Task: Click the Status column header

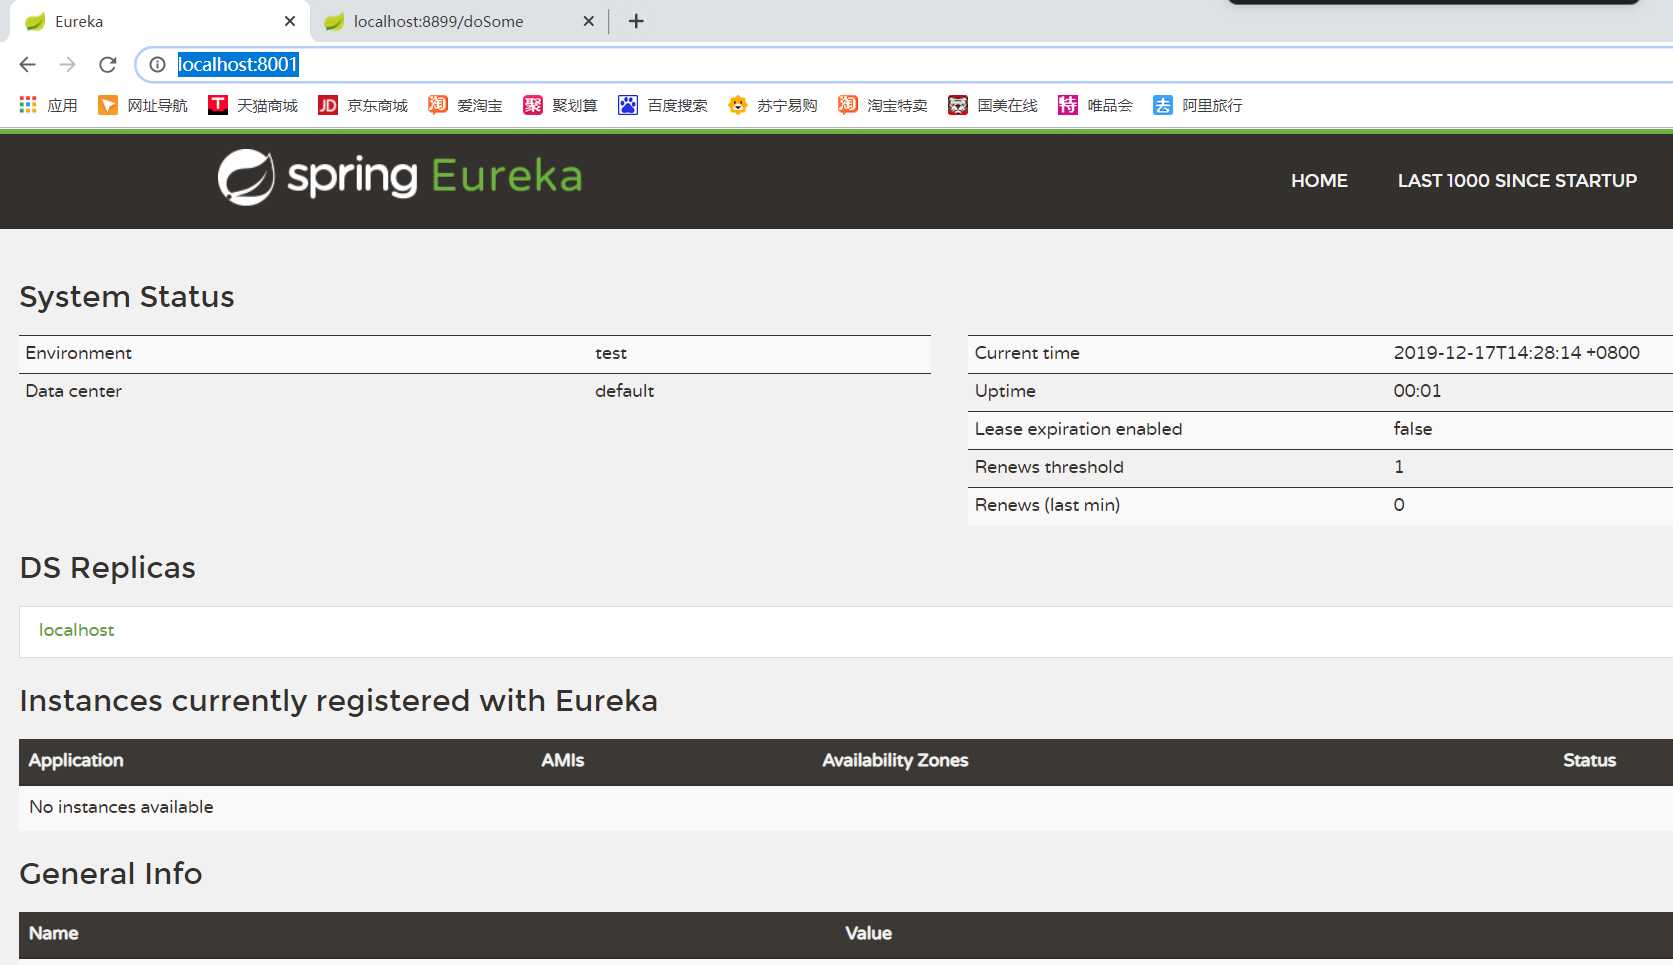Action: click(1589, 760)
